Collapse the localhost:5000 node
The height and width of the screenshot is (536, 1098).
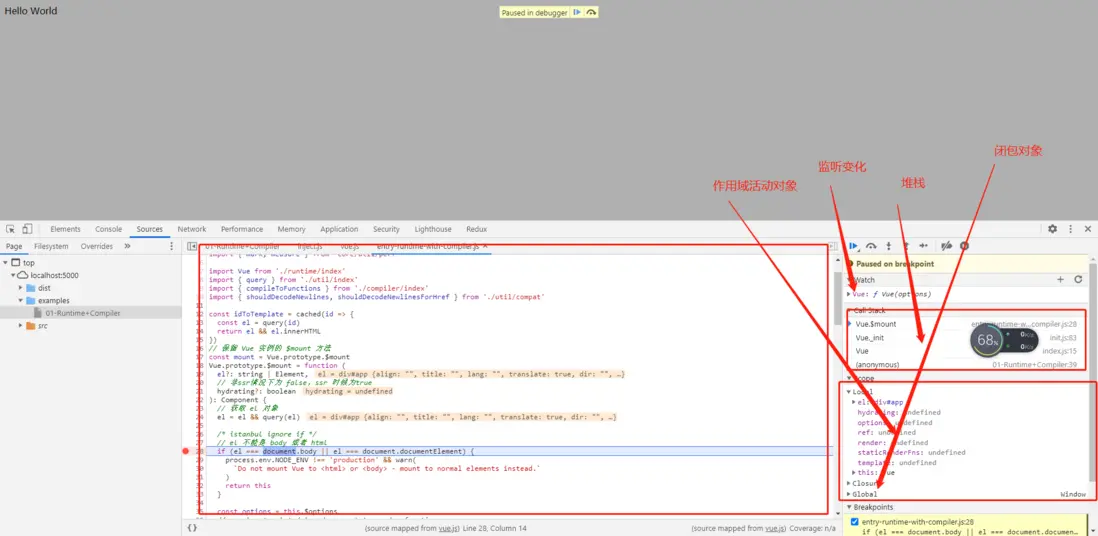14,275
